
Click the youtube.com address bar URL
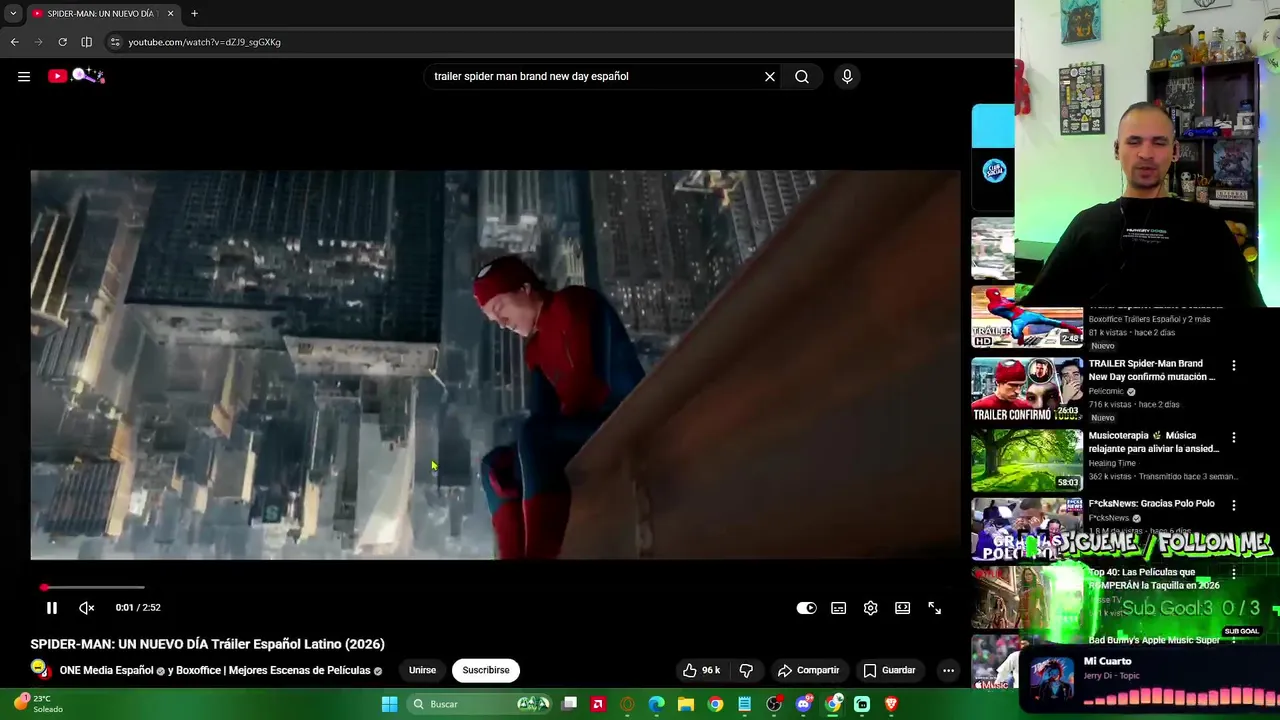coord(204,42)
